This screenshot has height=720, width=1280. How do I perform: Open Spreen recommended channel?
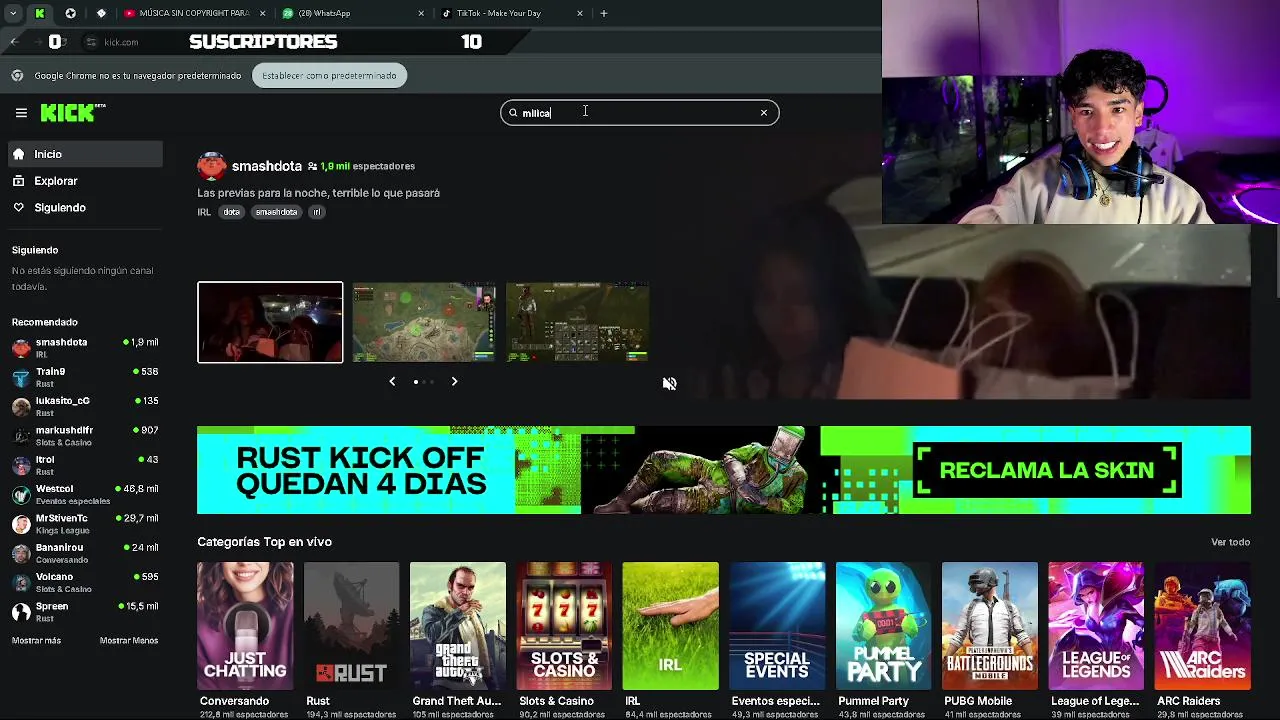[x=84, y=611]
